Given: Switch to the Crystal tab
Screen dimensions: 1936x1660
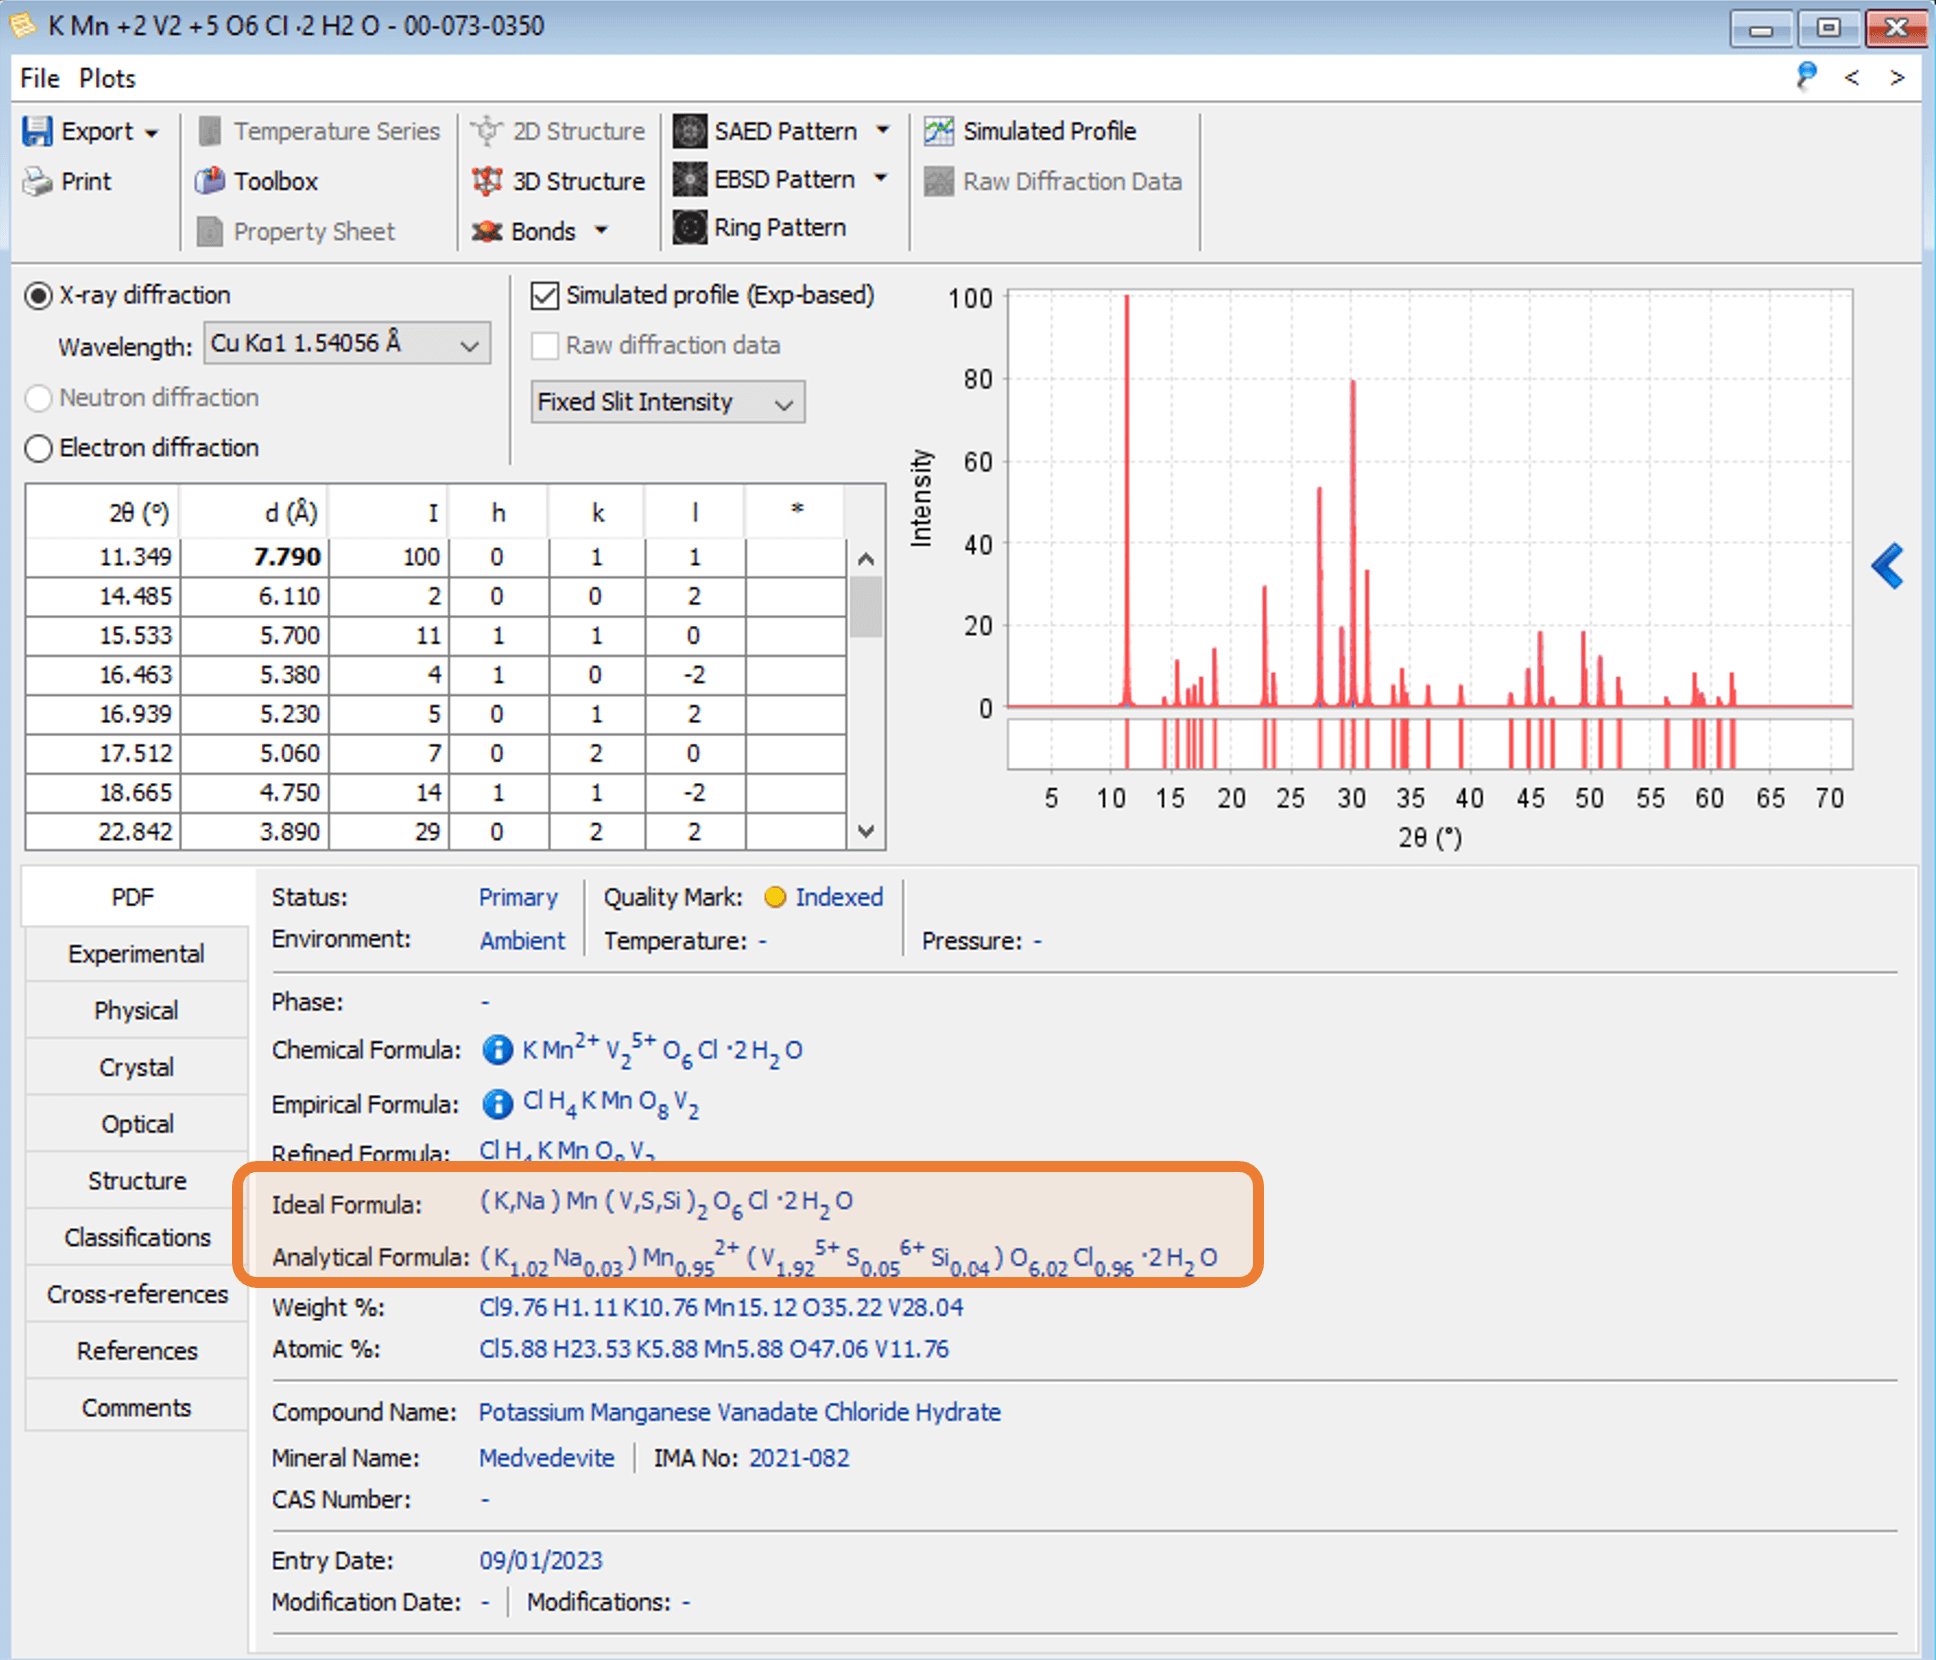Looking at the screenshot, I should pyautogui.click(x=136, y=1067).
